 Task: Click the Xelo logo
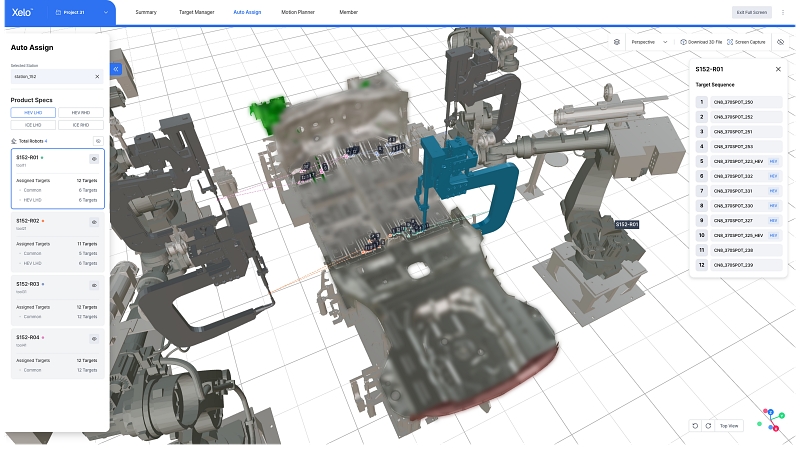[22, 12]
